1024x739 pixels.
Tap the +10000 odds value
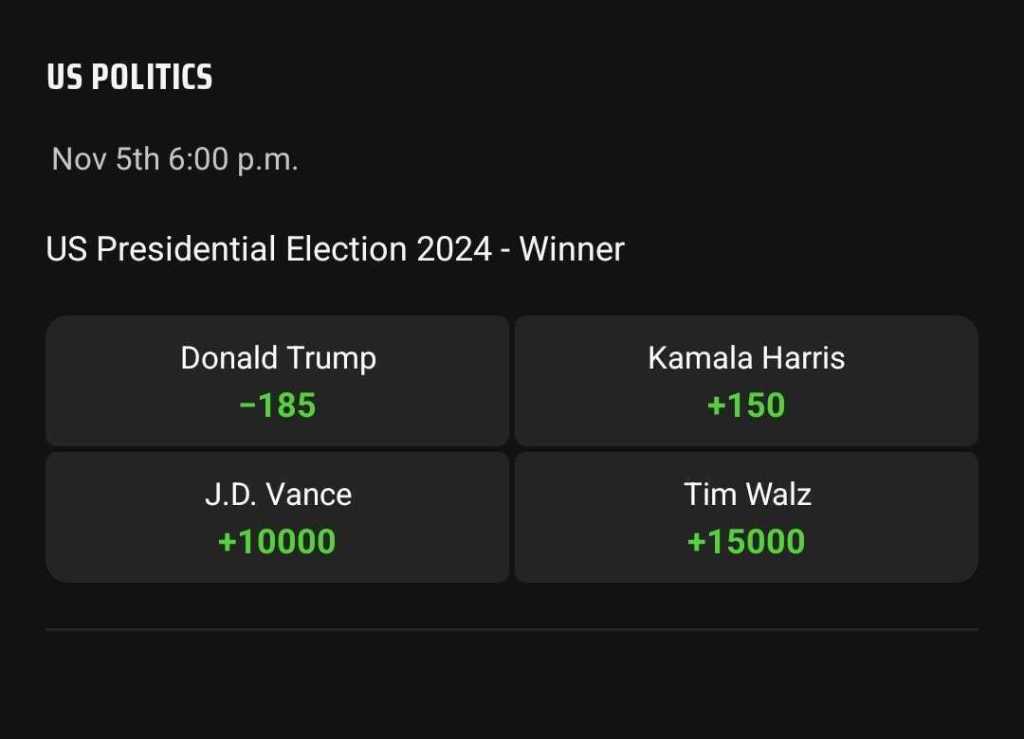click(x=277, y=542)
